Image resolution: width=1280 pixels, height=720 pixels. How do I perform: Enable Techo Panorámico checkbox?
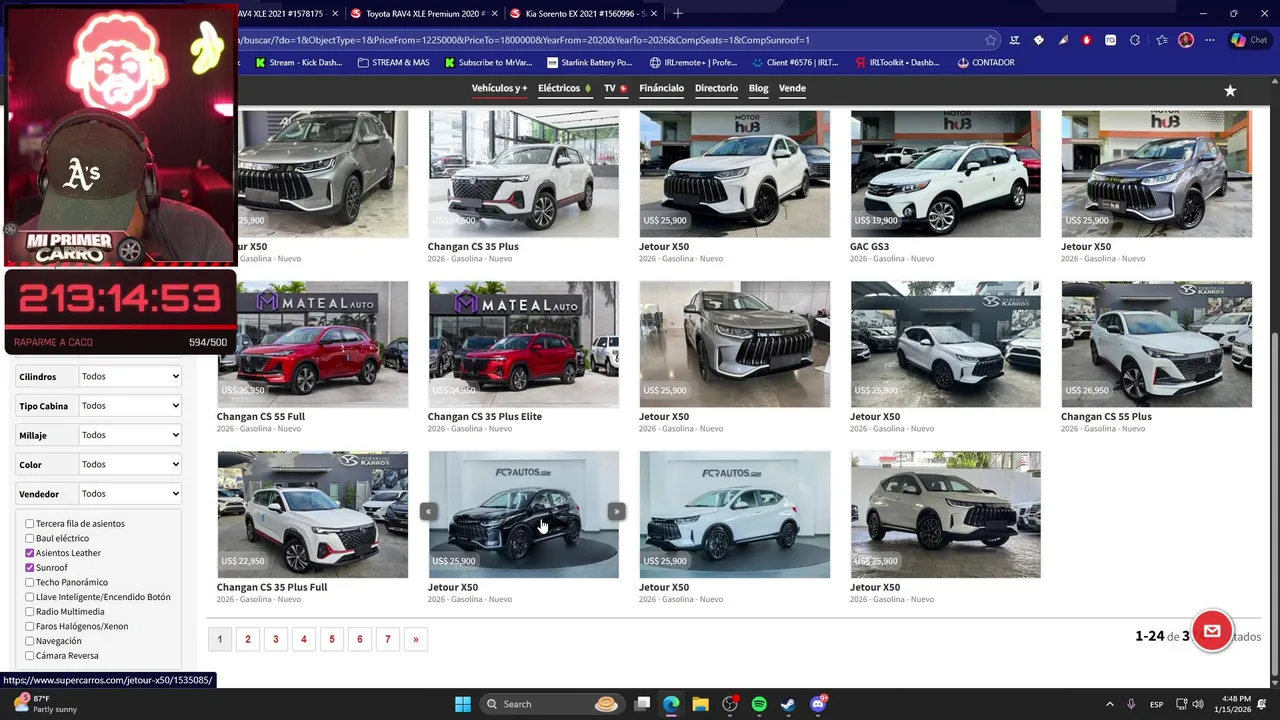coord(30,582)
